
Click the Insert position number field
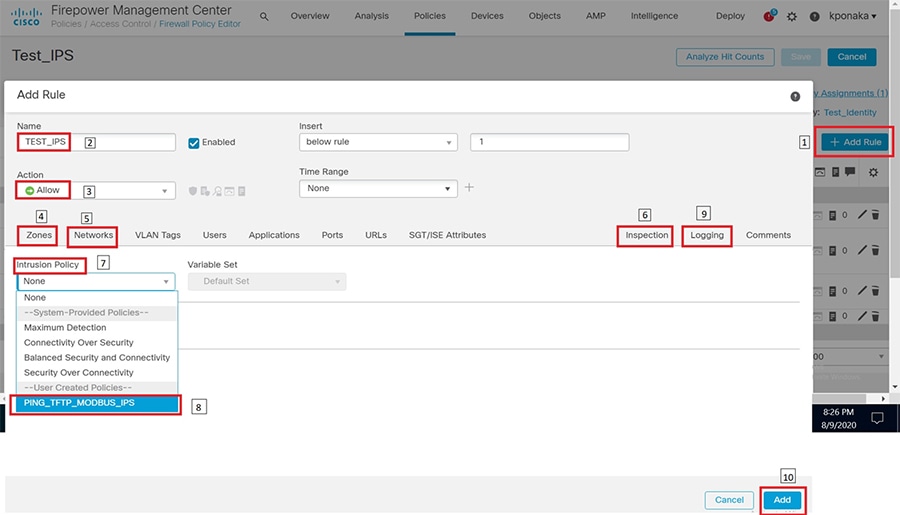coord(549,142)
